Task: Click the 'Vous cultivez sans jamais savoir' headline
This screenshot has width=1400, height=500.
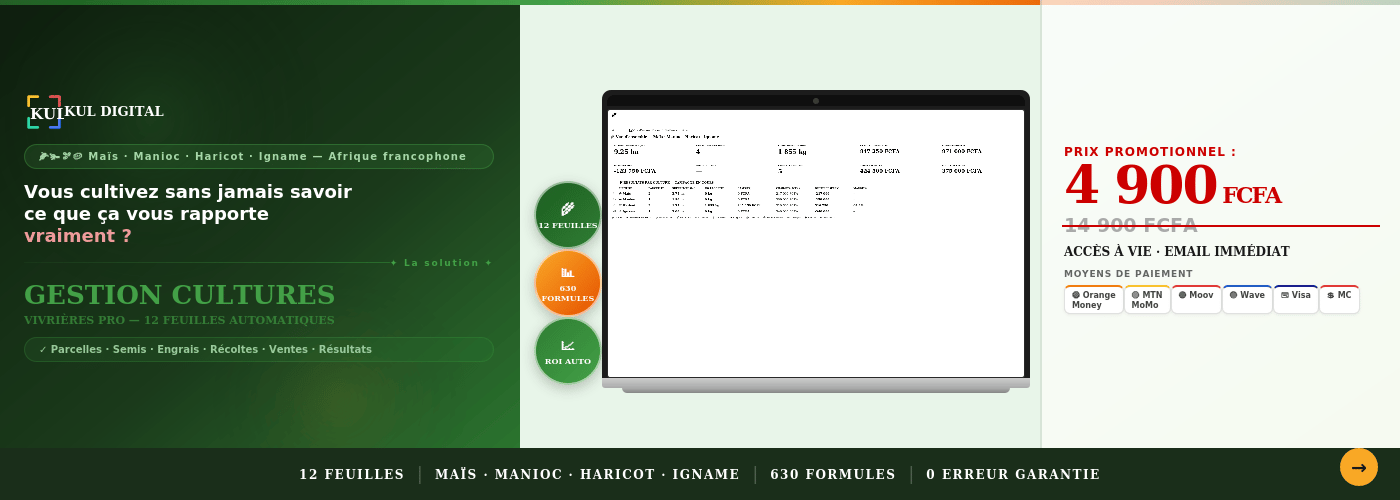Action: point(188,192)
